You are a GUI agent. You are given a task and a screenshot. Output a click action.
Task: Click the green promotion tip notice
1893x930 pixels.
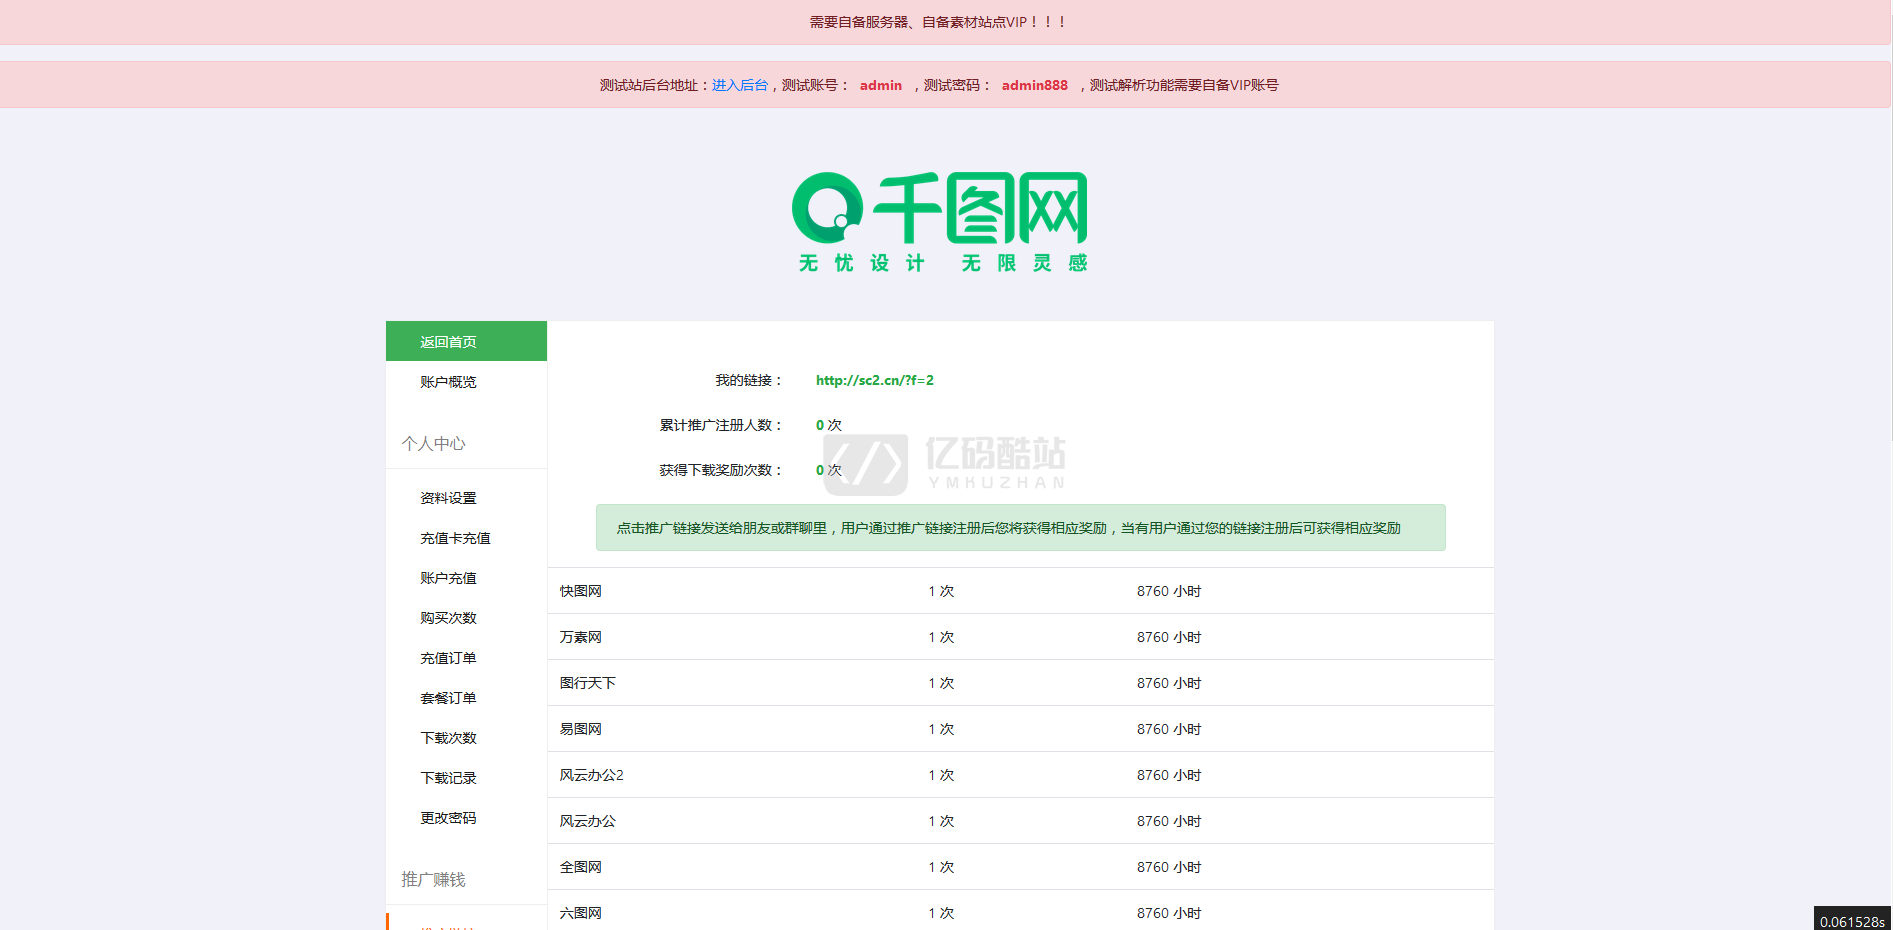point(1021,528)
